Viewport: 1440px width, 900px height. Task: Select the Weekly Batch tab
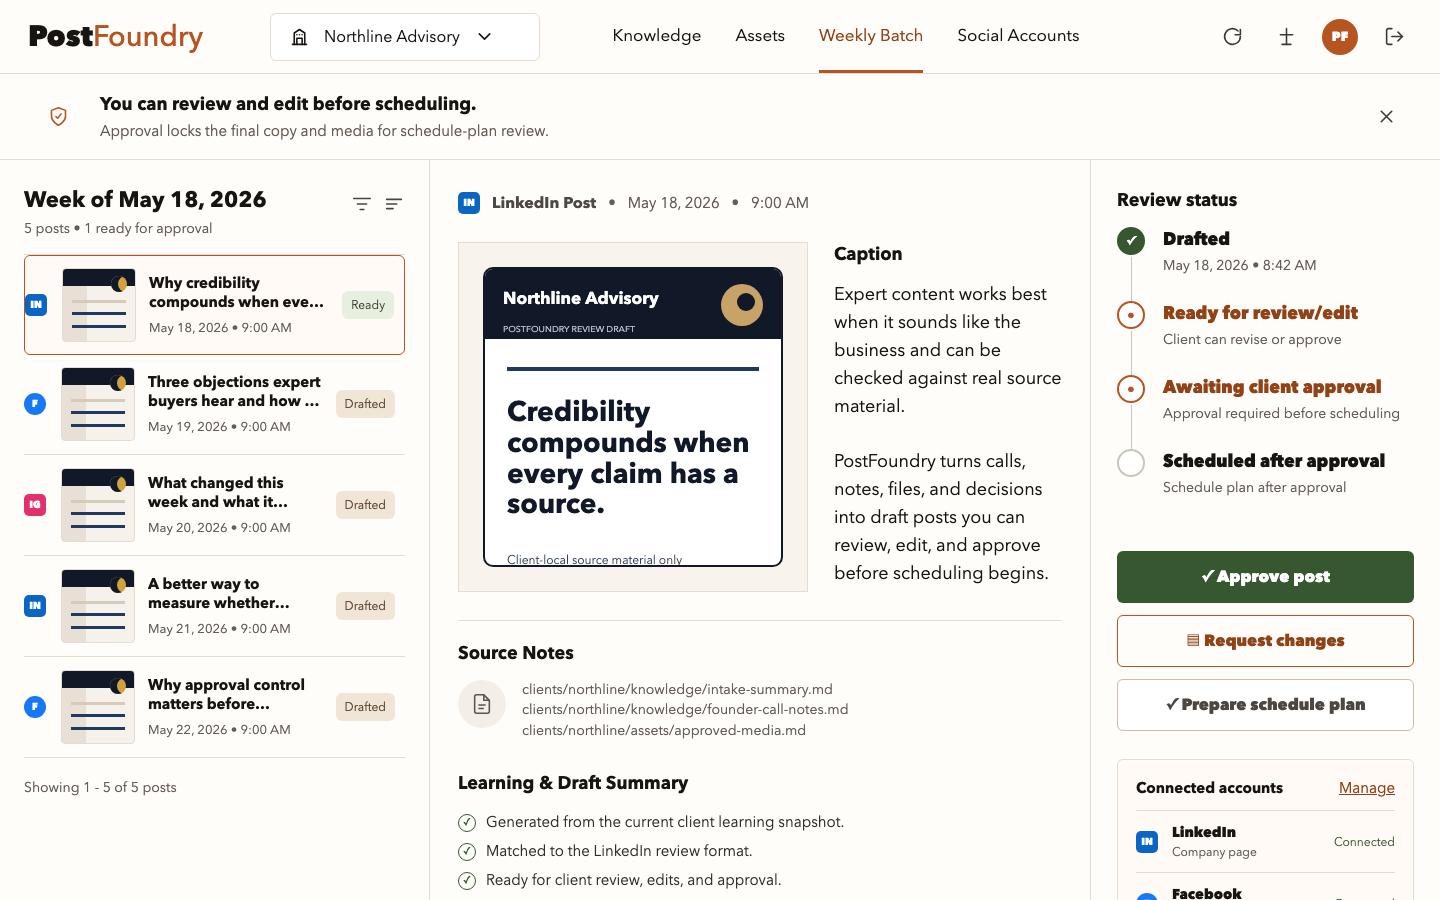[871, 36]
